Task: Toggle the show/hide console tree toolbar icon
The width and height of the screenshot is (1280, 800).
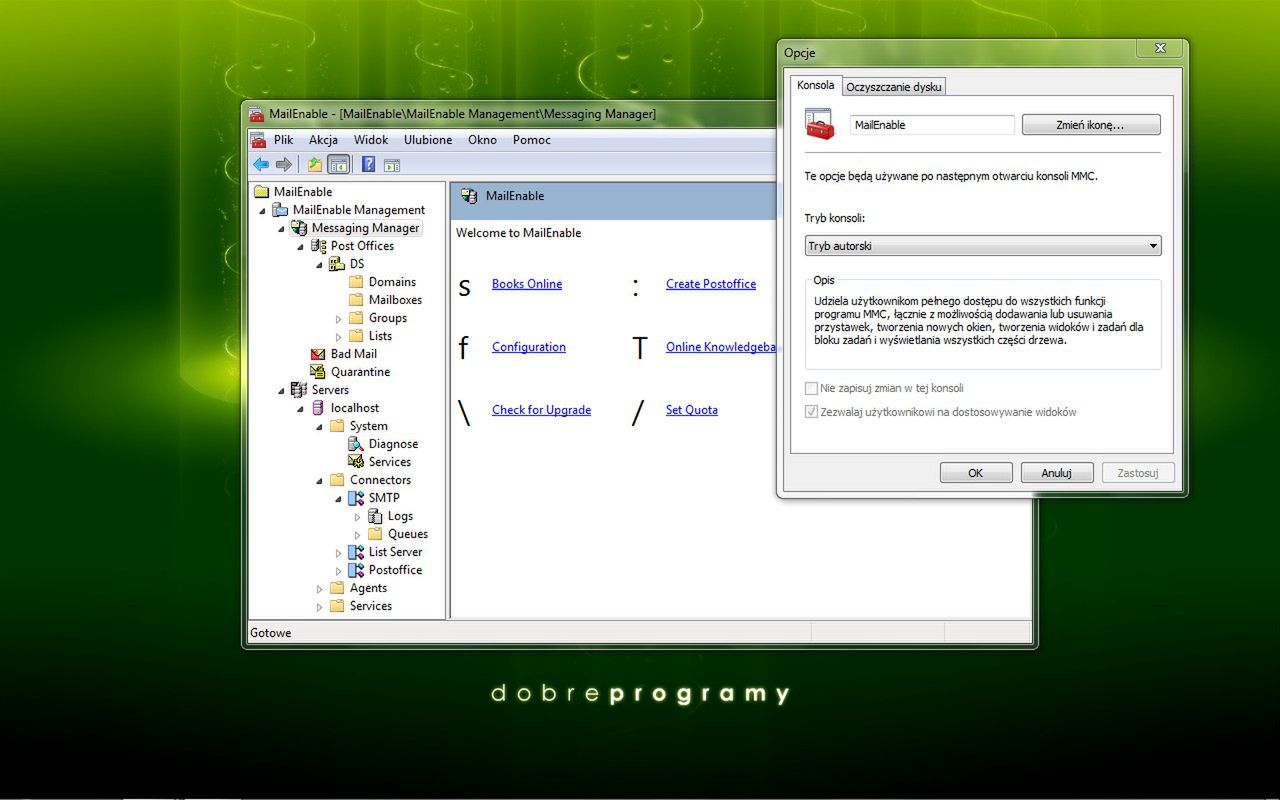Action: coord(338,164)
